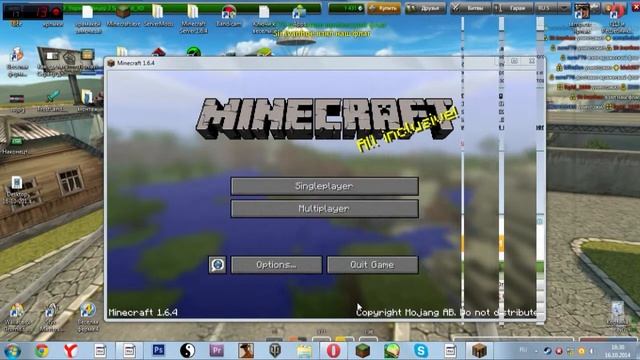This screenshot has height=360, width=640.
Task: Open the Multiplayer menu in Minecraft
Action: (x=324, y=209)
